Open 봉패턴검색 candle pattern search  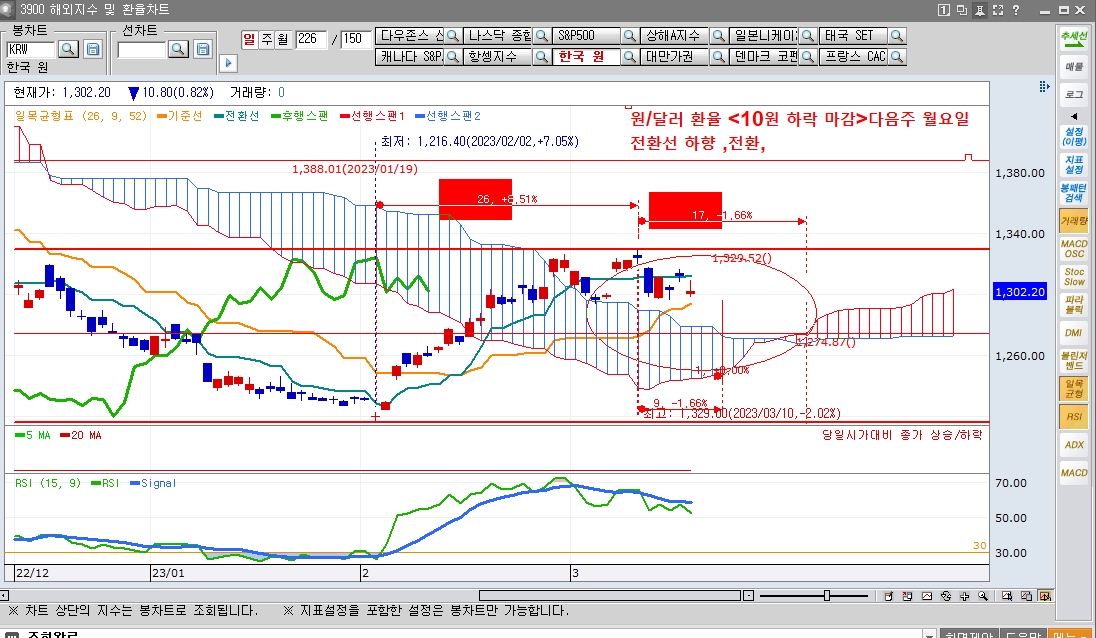click(x=1074, y=193)
